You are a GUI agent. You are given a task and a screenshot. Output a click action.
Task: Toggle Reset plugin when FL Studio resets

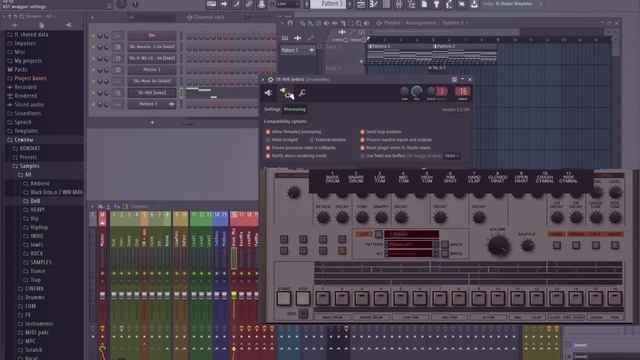[x=362, y=148]
